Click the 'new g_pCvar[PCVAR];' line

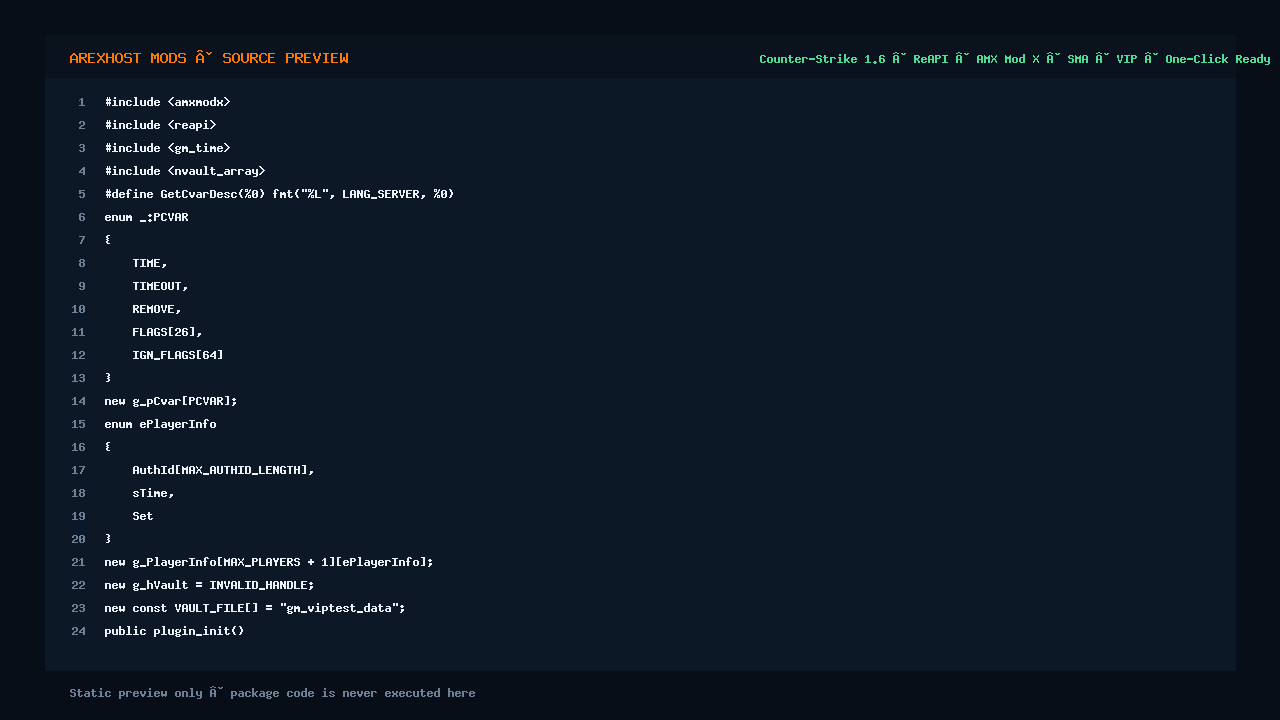pyautogui.click(x=171, y=401)
